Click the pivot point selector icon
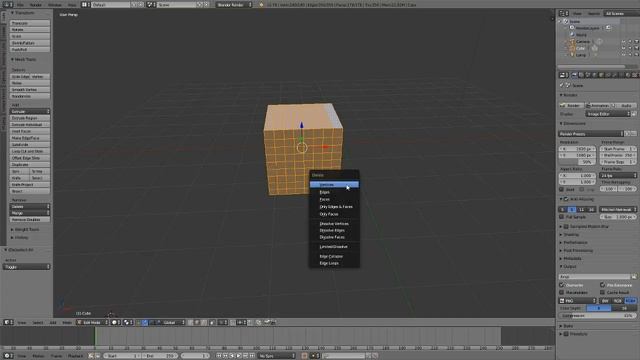This screenshot has width=640, height=360. 128,322
